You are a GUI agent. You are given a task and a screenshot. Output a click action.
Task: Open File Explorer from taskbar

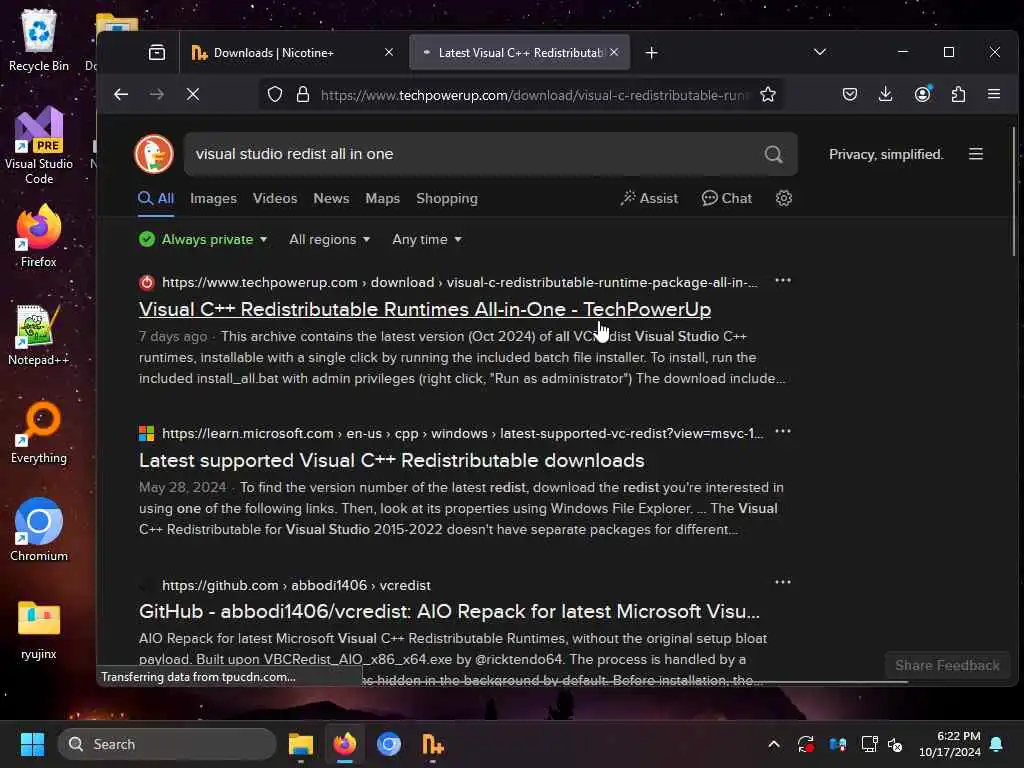coord(300,744)
